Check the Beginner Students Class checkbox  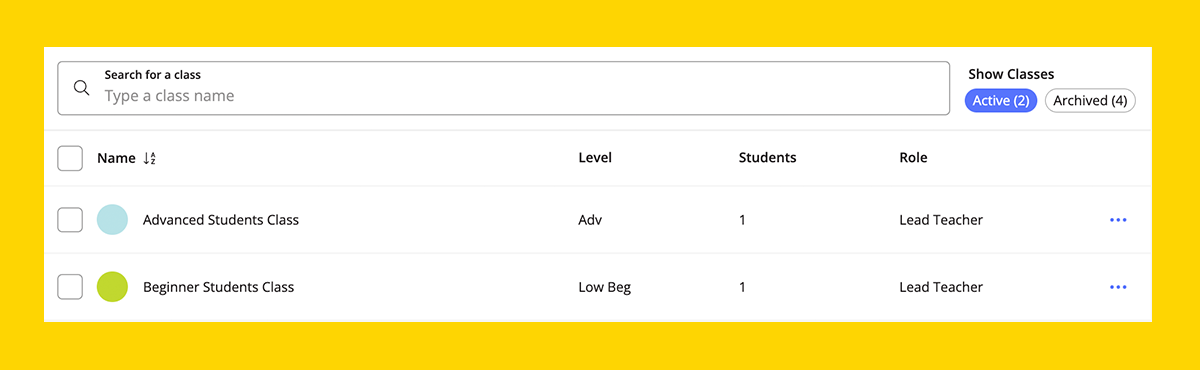(x=70, y=287)
